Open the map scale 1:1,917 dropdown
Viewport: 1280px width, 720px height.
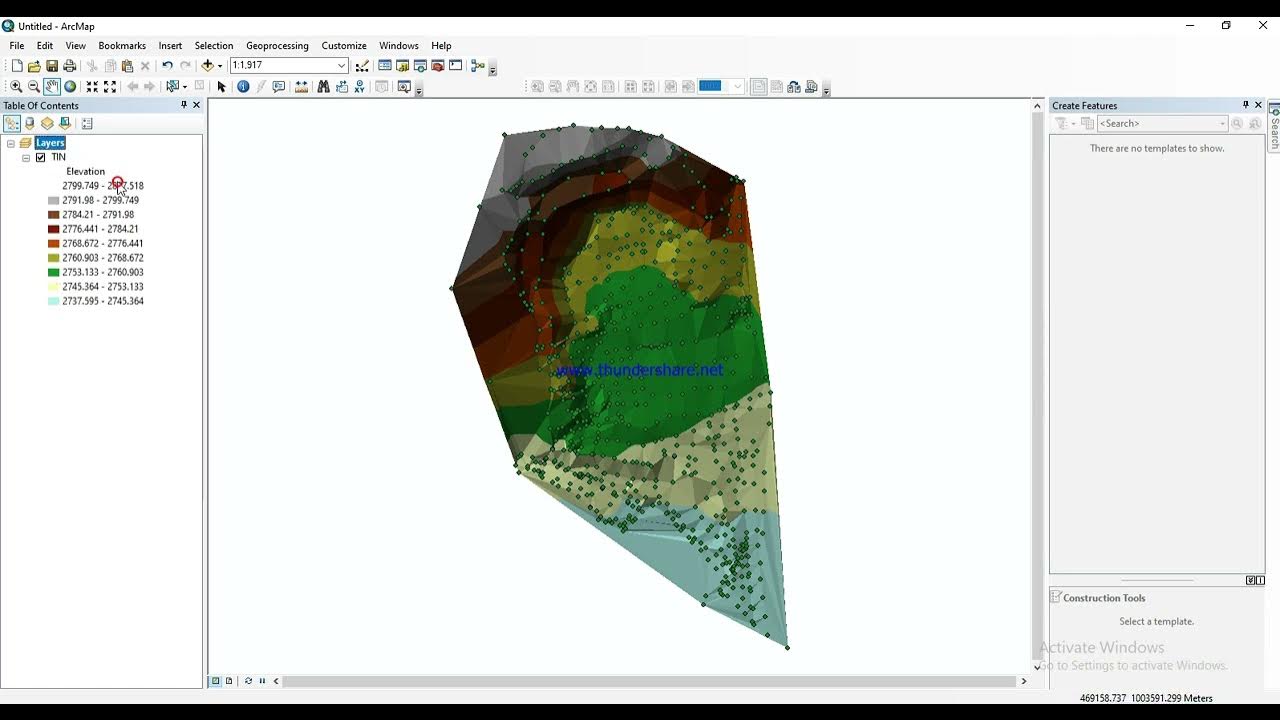click(x=341, y=66)
